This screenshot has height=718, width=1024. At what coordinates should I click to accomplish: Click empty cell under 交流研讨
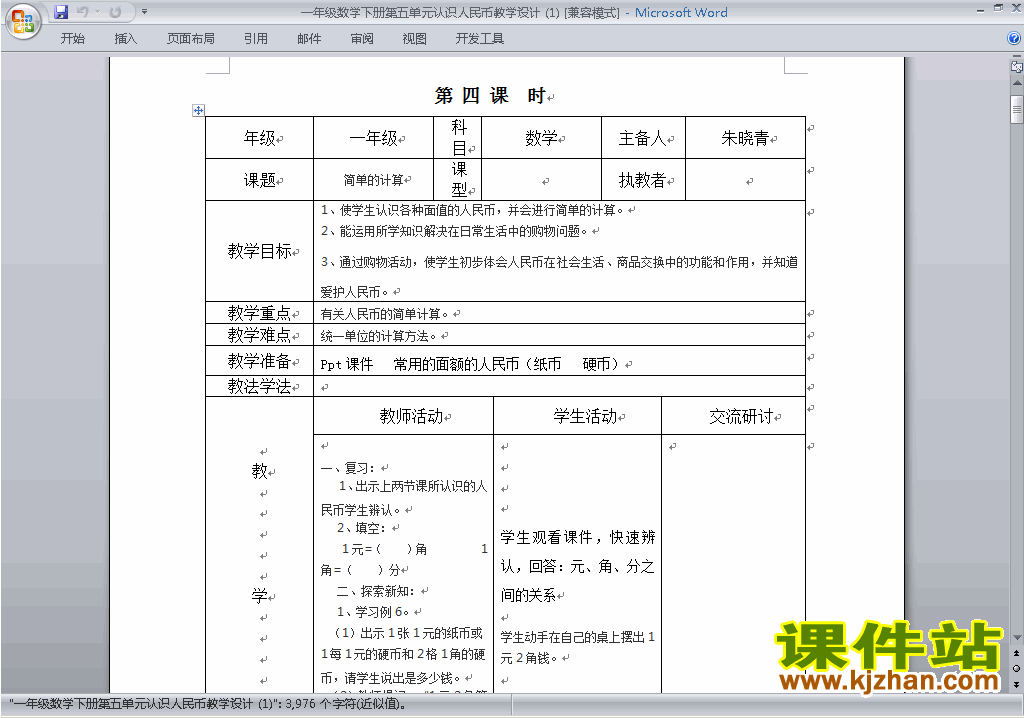click(x=734, y=563)
